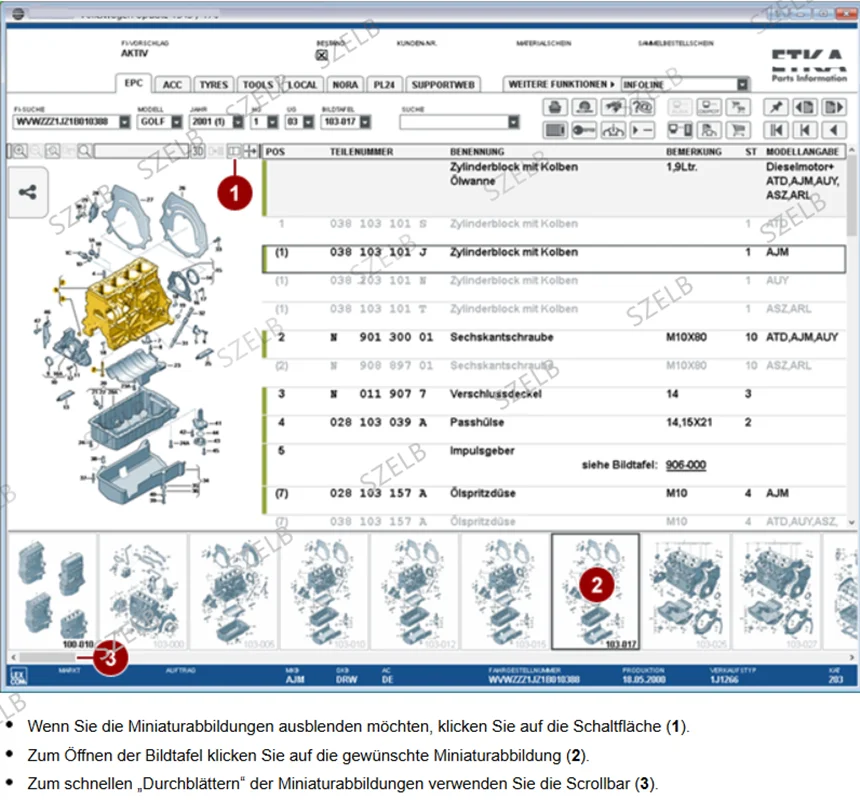Select row 038 103 101 J Zylinderblock

tap(554, 259)
